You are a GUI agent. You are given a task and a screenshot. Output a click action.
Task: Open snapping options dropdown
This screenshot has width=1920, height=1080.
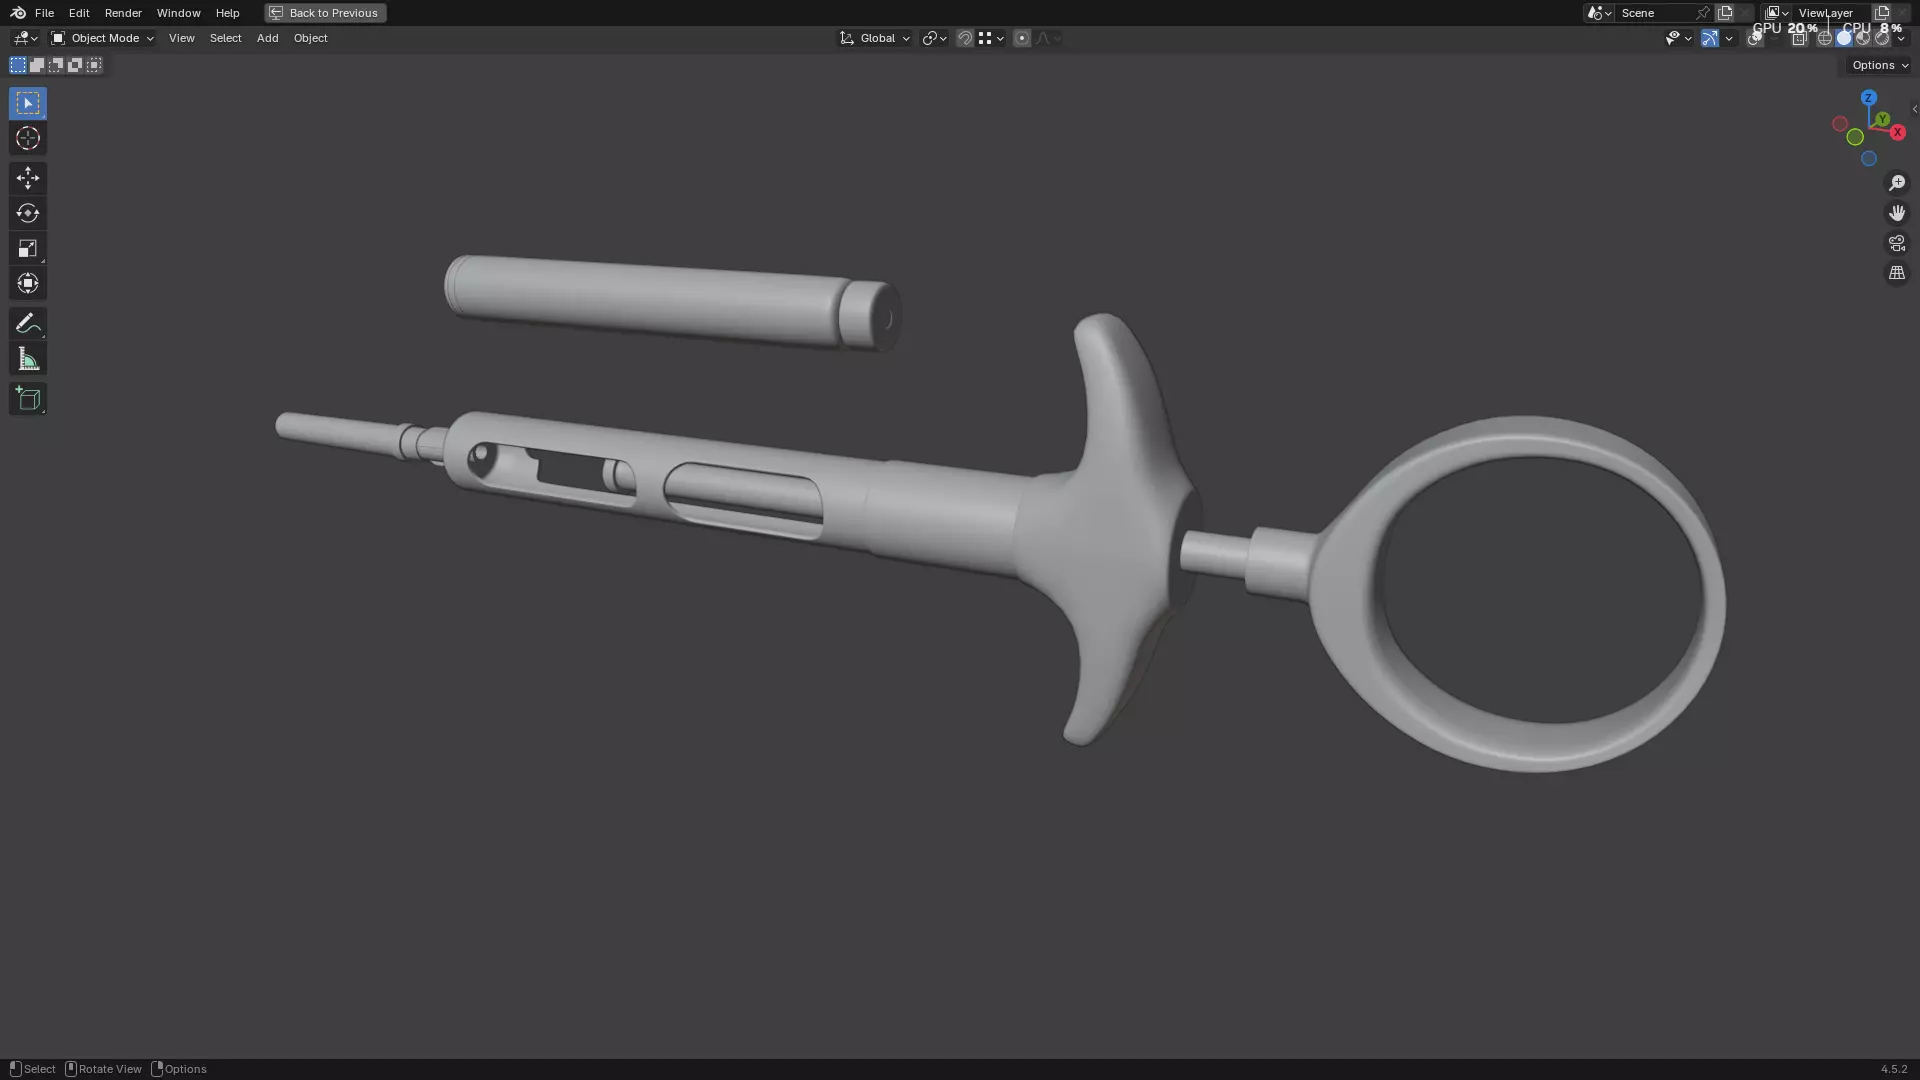[x=991, y=38]
